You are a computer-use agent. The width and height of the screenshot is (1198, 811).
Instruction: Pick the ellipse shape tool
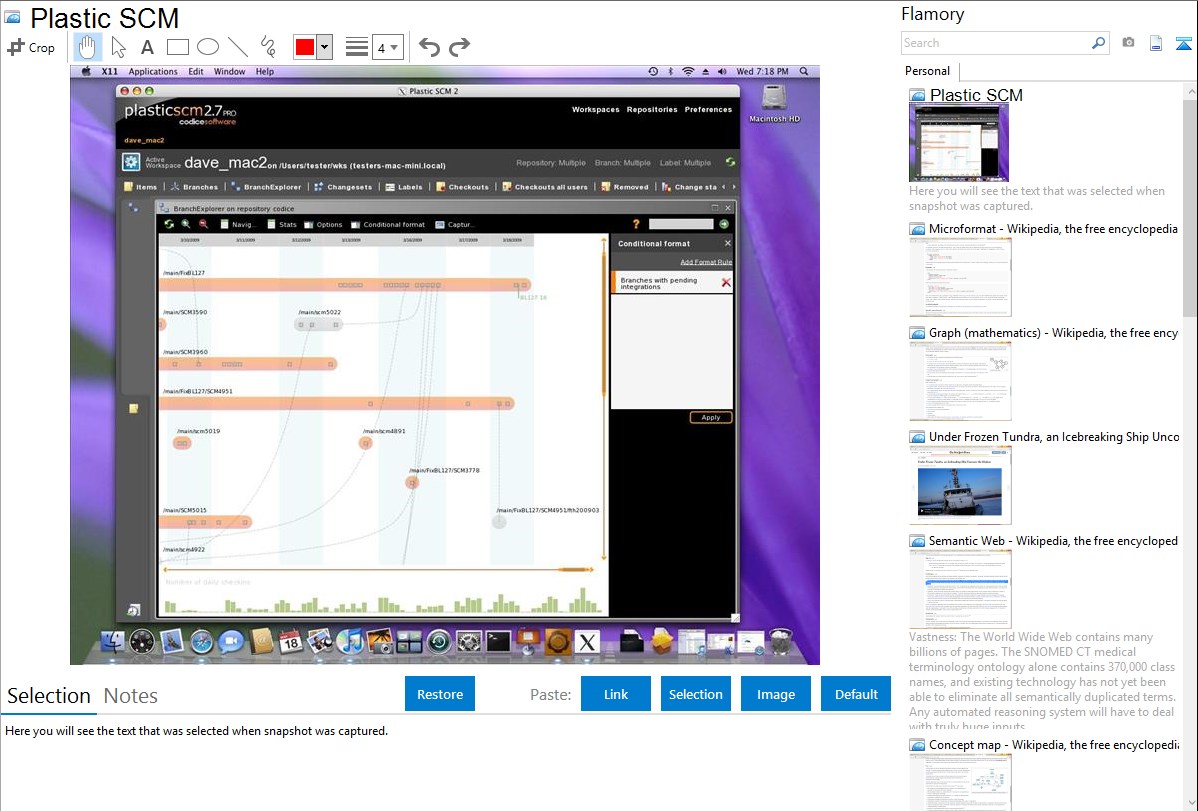pos(208,47)
